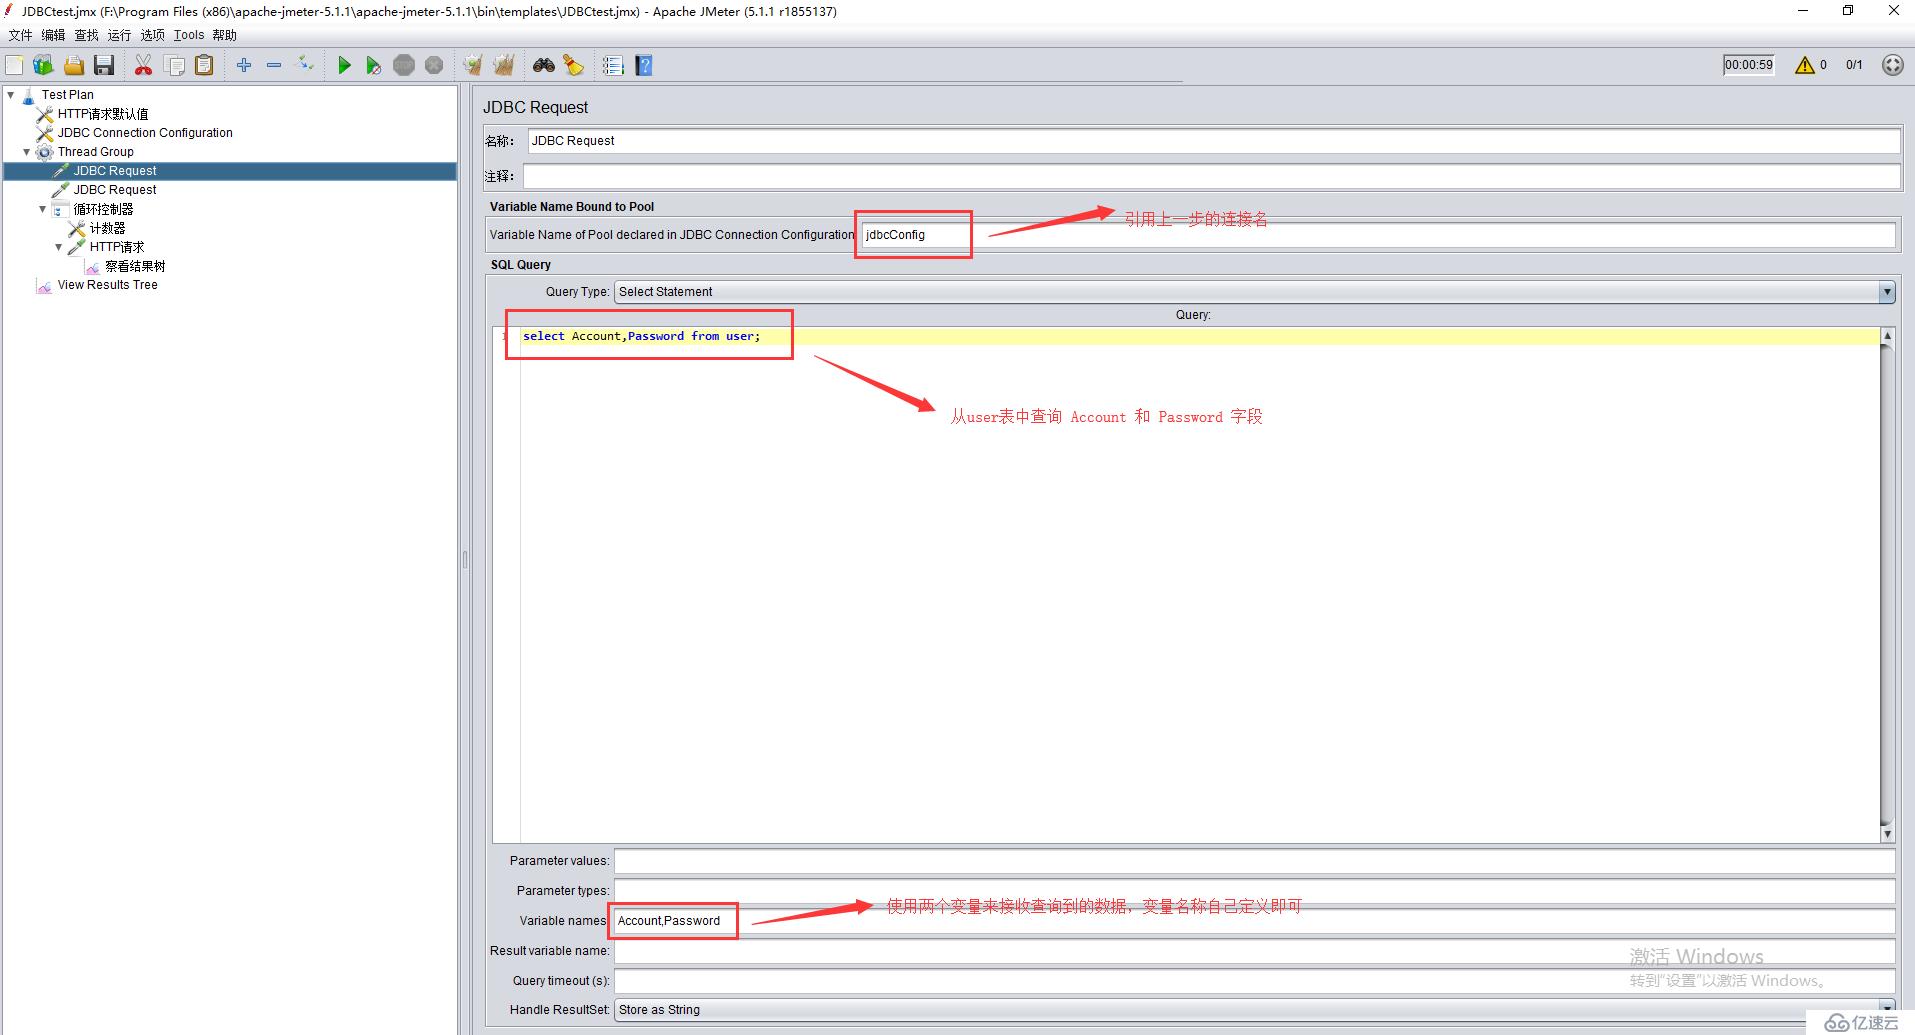
Task: Reset search with the brush icon
Action: click(573, 65)
